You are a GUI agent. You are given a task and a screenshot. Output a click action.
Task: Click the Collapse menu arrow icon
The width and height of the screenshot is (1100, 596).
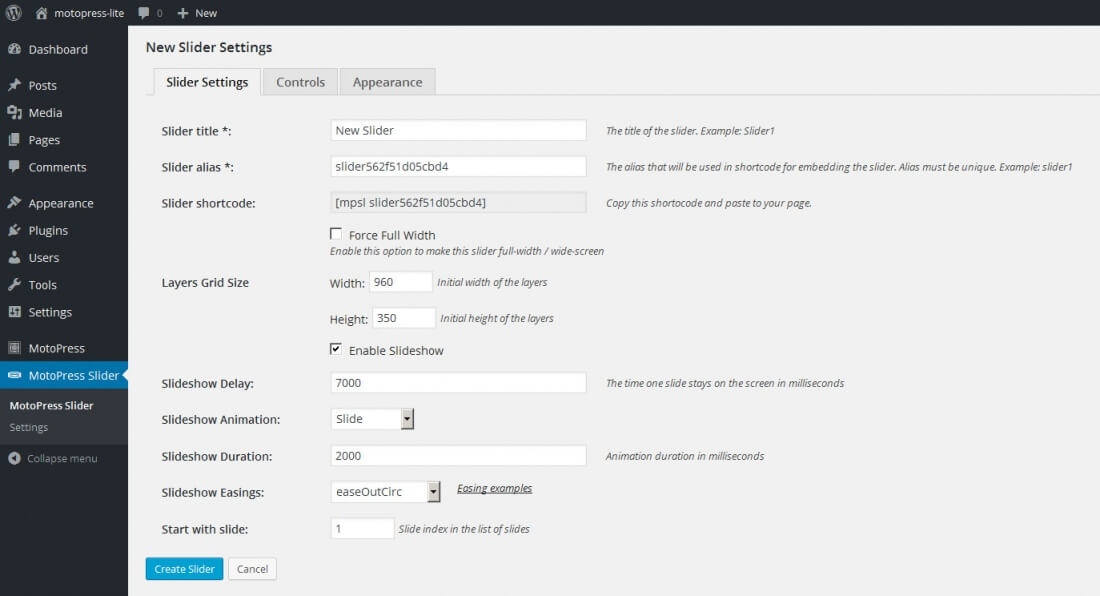[14, 459]
